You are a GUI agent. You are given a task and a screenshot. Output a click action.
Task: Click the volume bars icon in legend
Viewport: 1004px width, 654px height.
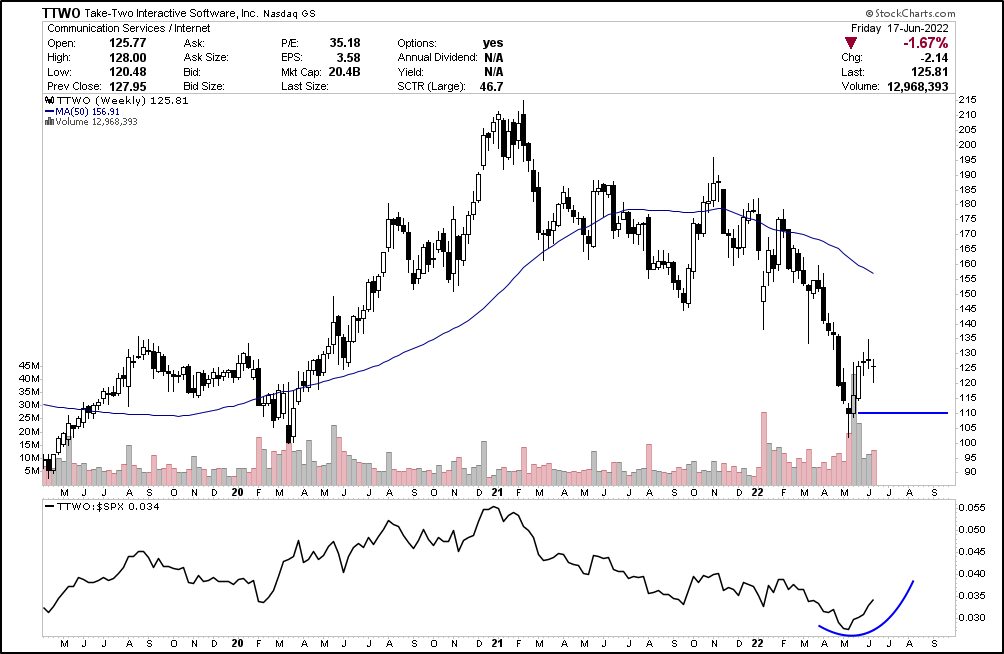[49, 122]
